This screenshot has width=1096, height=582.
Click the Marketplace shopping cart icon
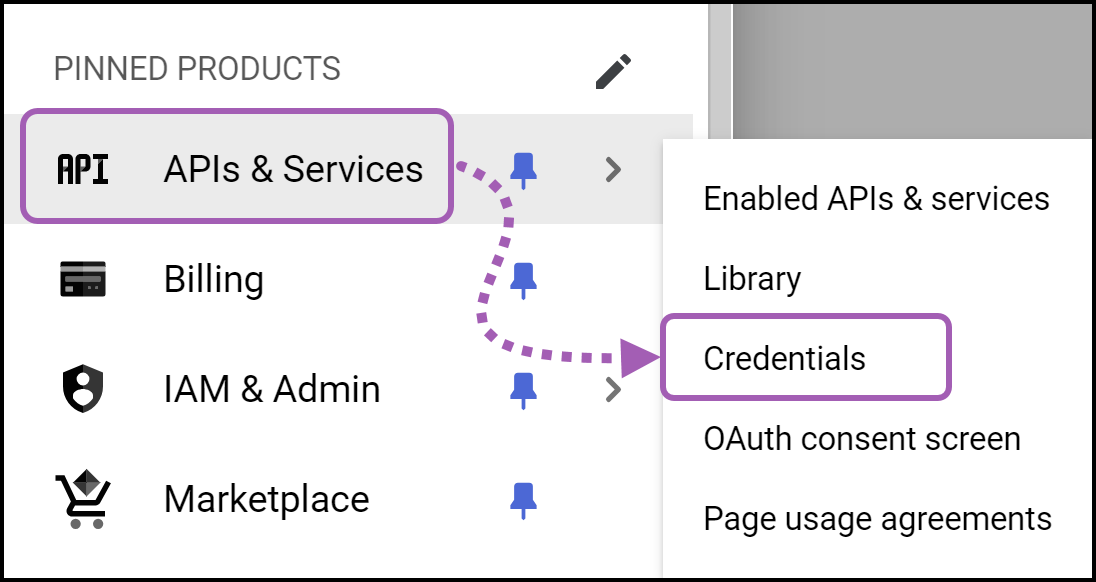click(82, 499)
